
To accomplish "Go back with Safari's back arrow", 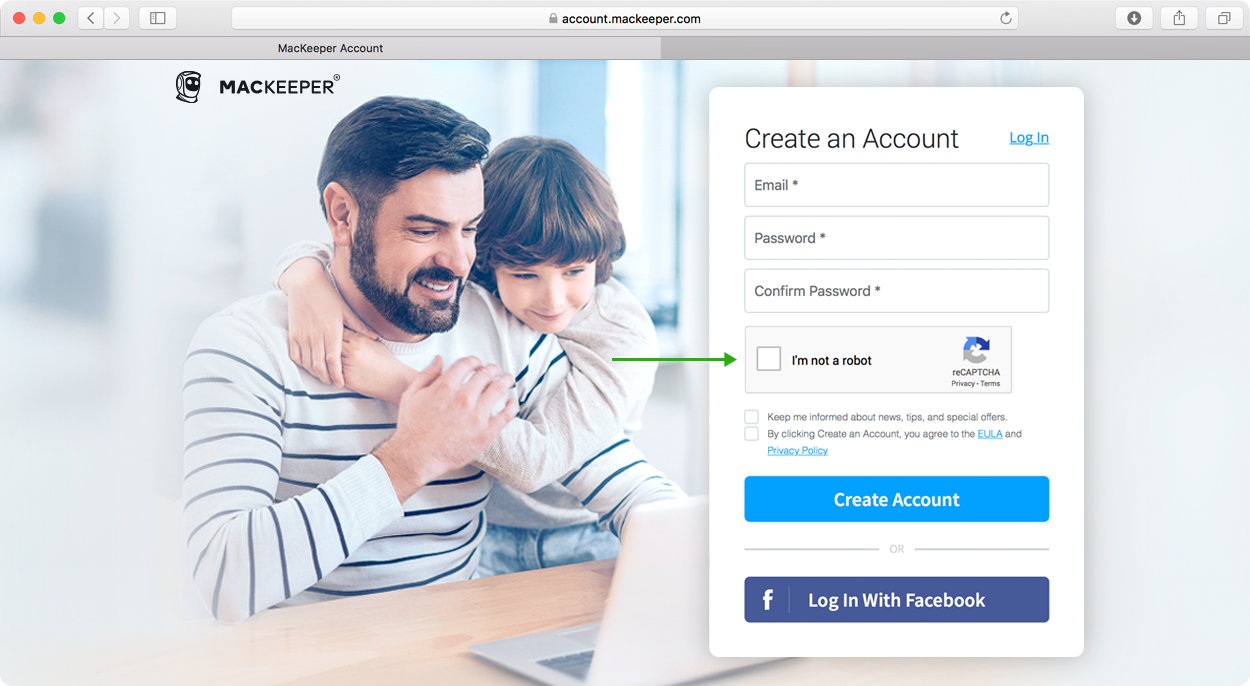I will (x=91, y=18).
